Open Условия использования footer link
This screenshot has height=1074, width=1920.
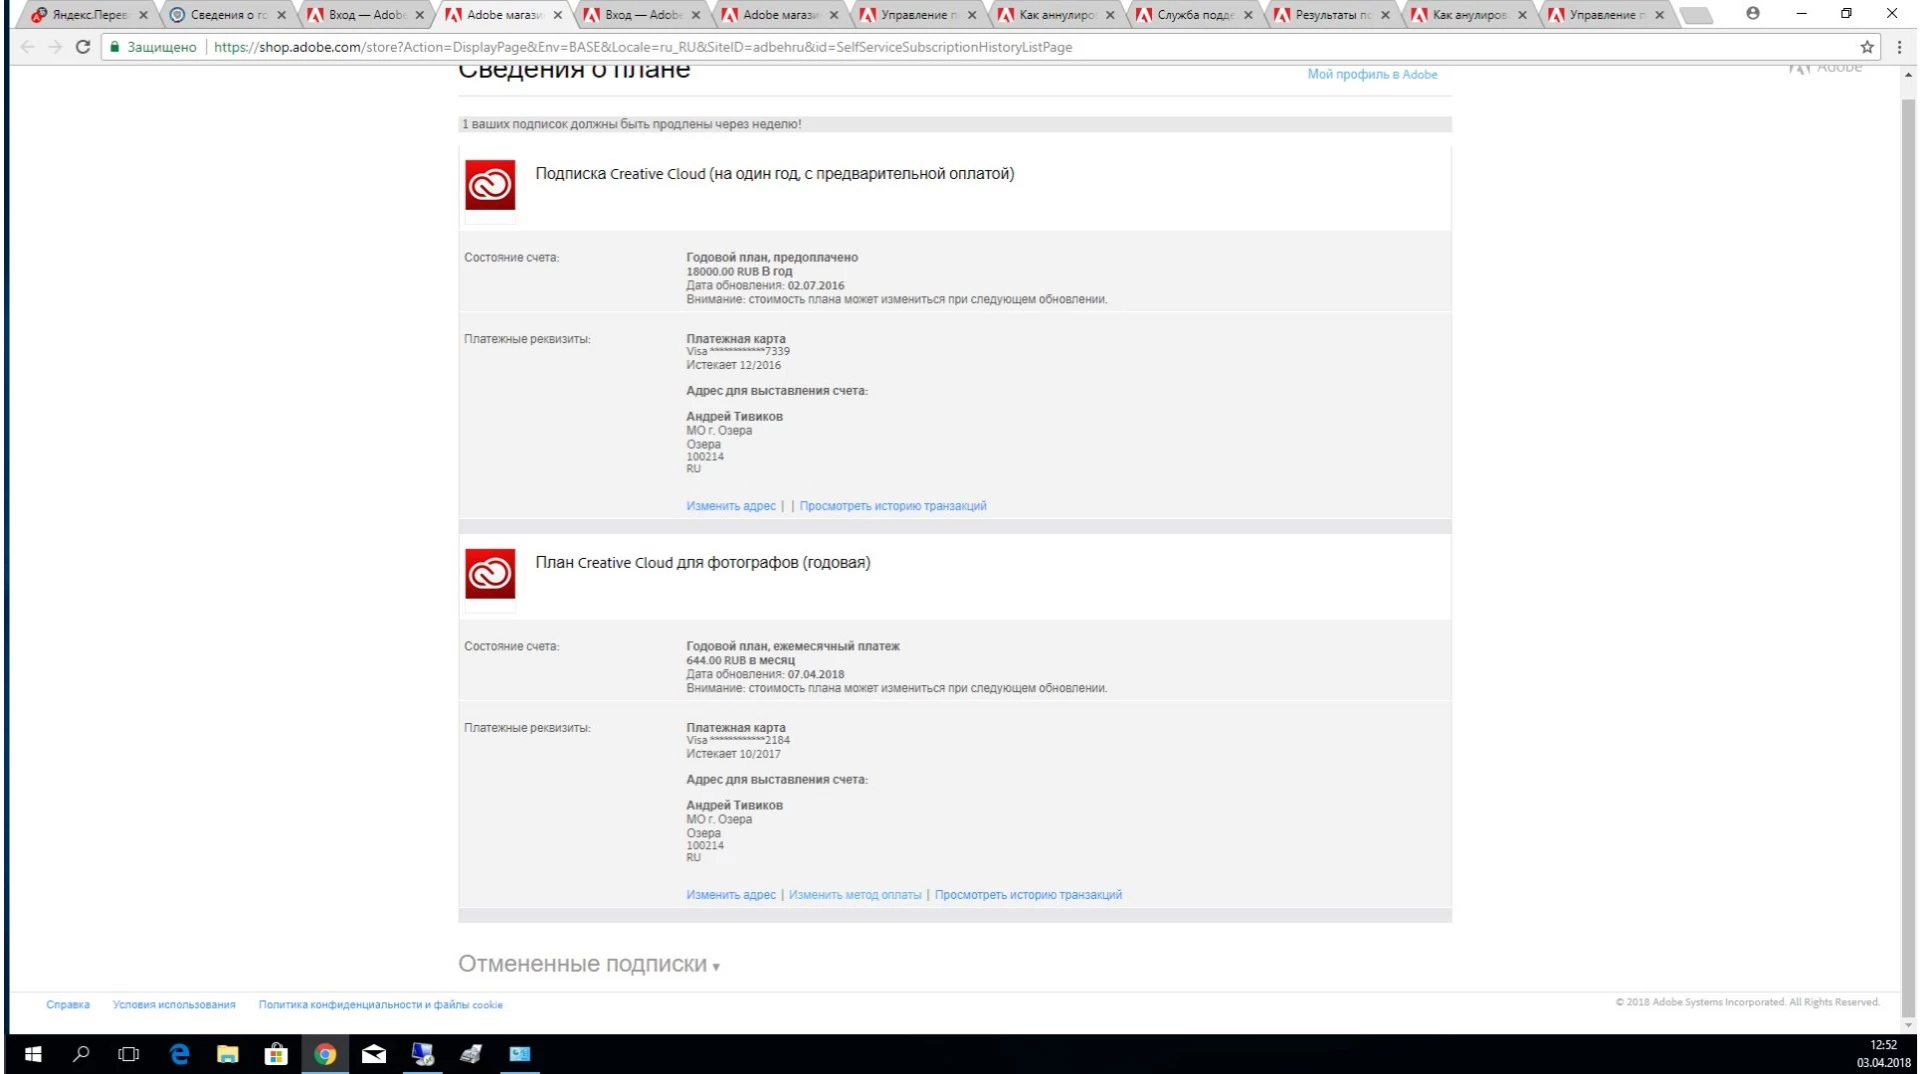tap(174, 1005)
